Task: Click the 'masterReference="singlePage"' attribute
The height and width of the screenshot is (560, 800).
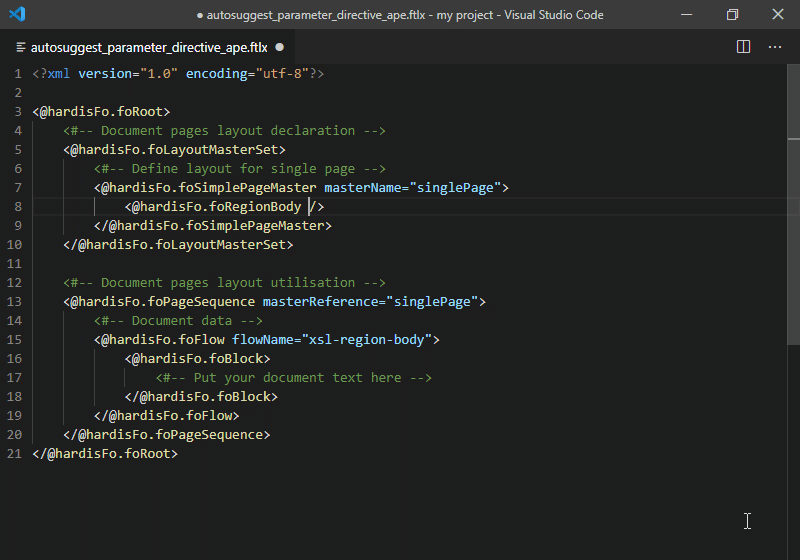Action: click(370, 301)
